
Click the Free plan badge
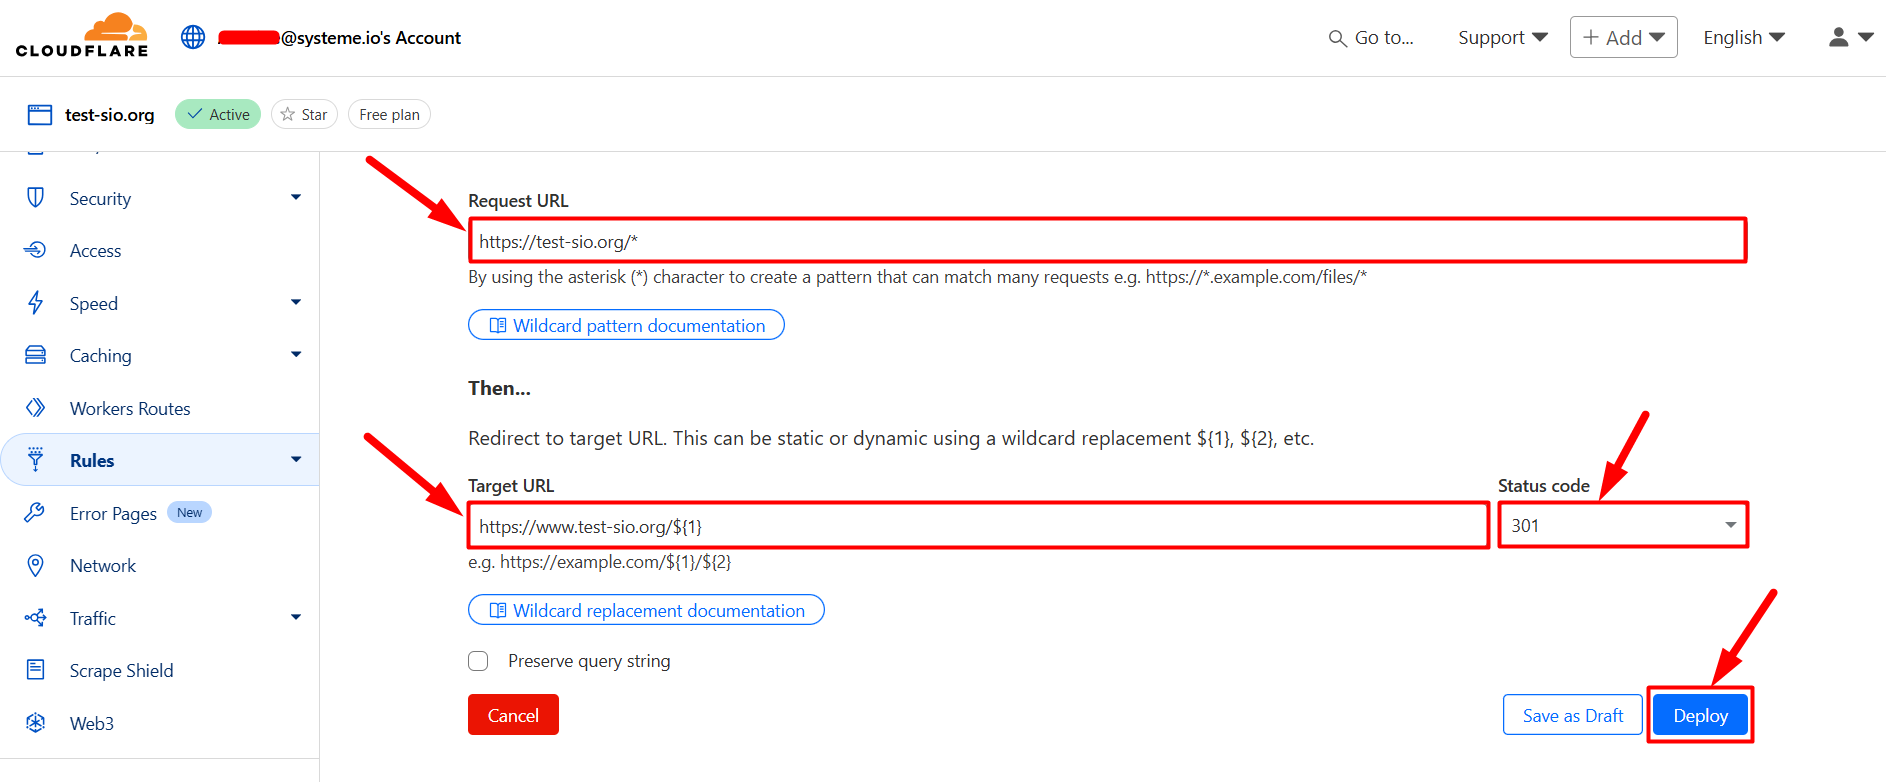tap(389, 114)
